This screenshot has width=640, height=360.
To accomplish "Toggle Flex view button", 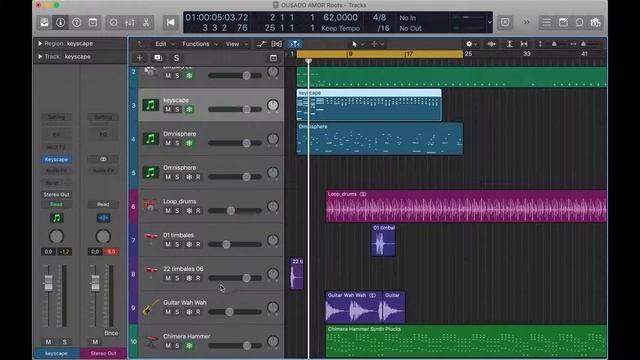I will pyautogui.click(x=276, y=44).
